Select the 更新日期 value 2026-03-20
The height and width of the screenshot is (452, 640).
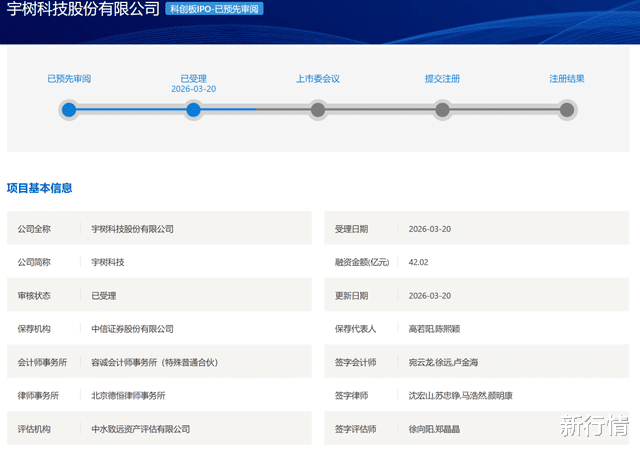430,296
